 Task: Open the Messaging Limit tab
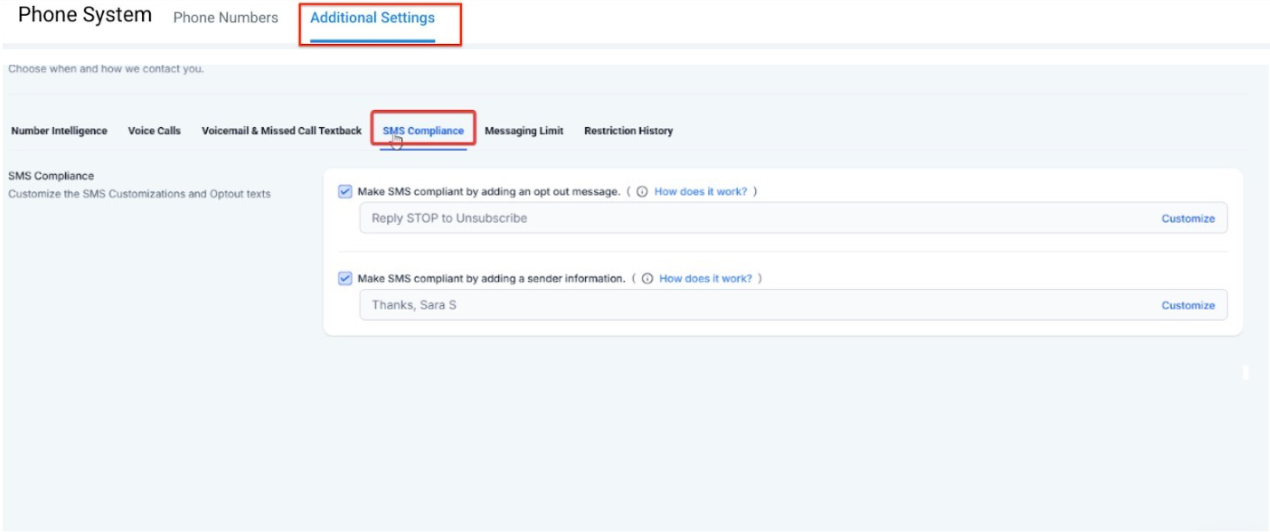524,131
